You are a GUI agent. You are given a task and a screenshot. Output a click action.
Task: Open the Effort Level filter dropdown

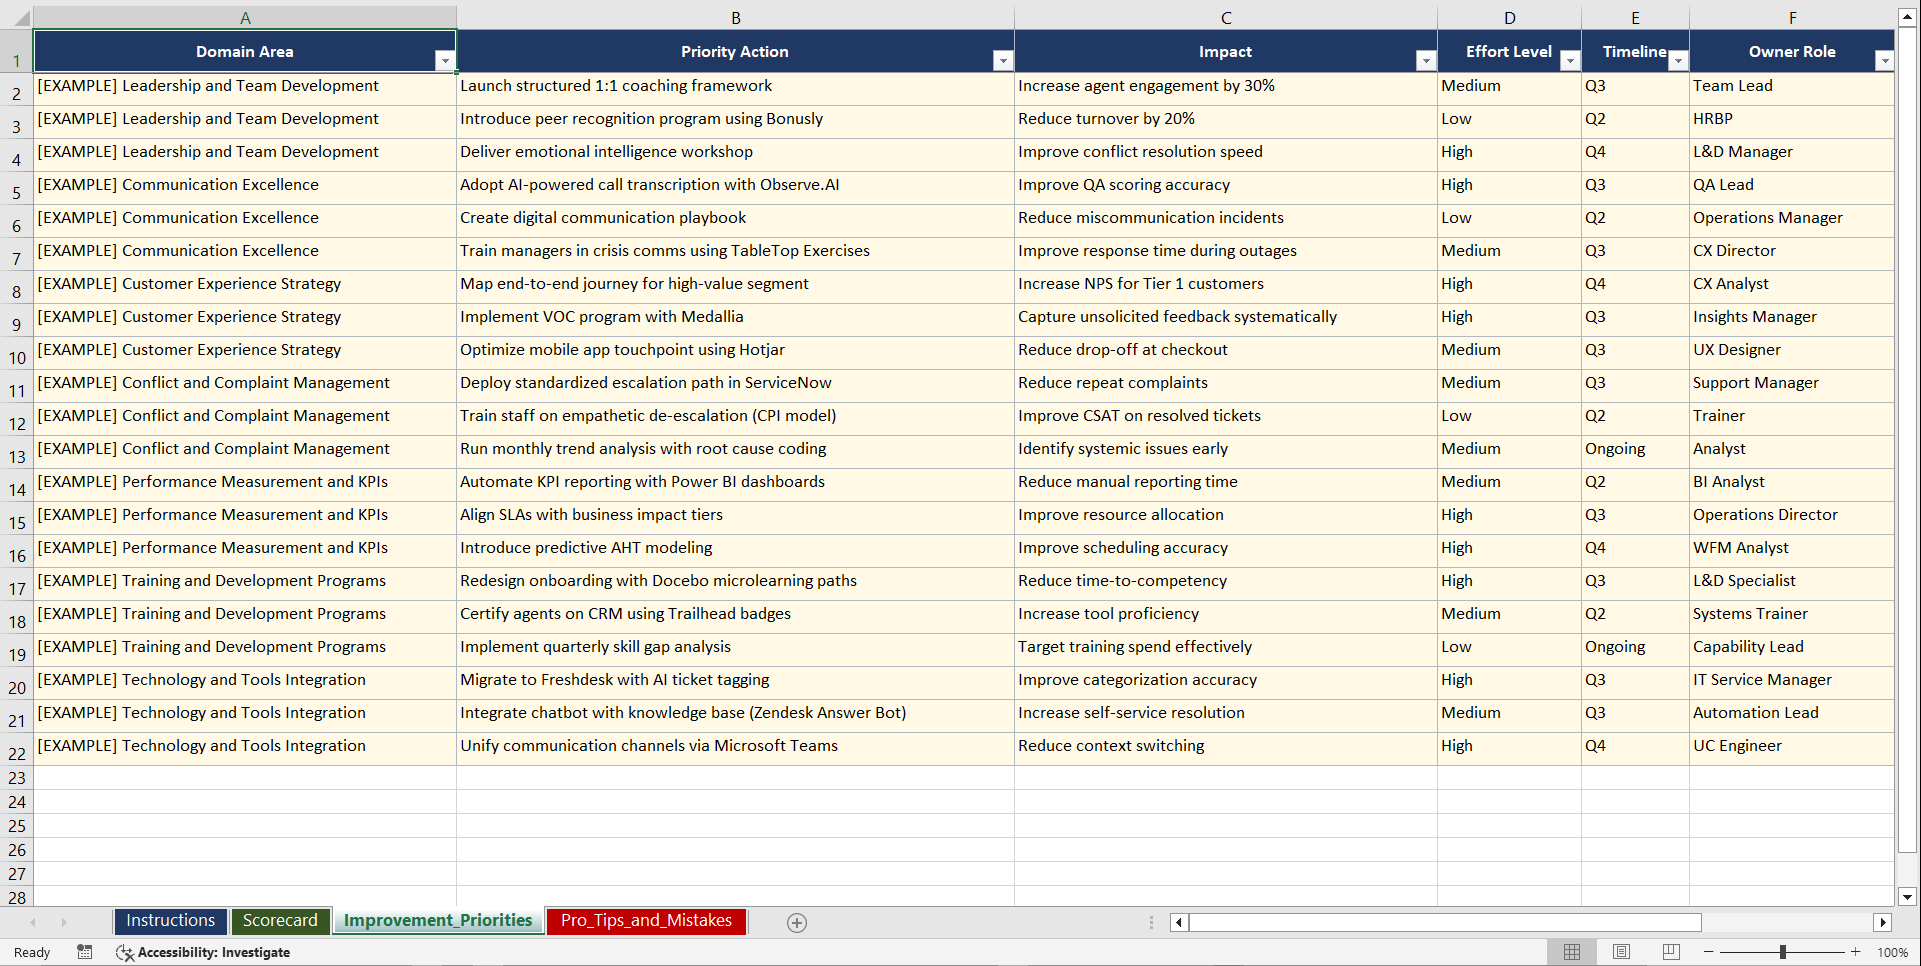click(1570, 60)
